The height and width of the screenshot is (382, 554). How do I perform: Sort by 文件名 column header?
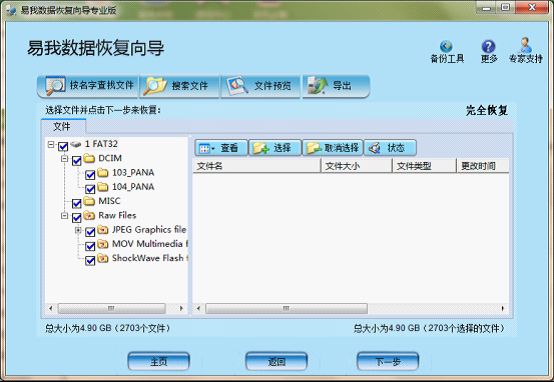tap(257, 166)
